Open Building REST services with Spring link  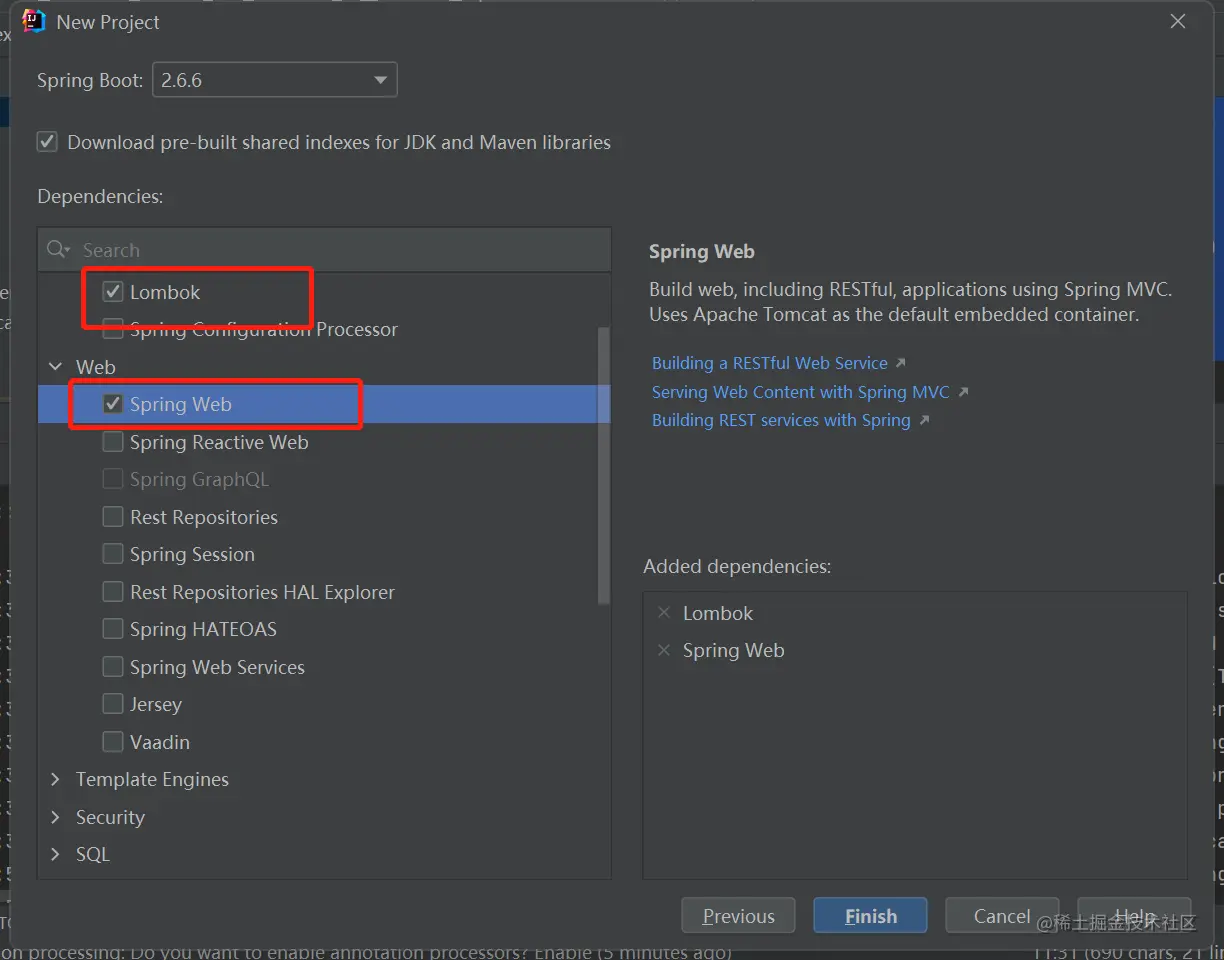[781, 420]
